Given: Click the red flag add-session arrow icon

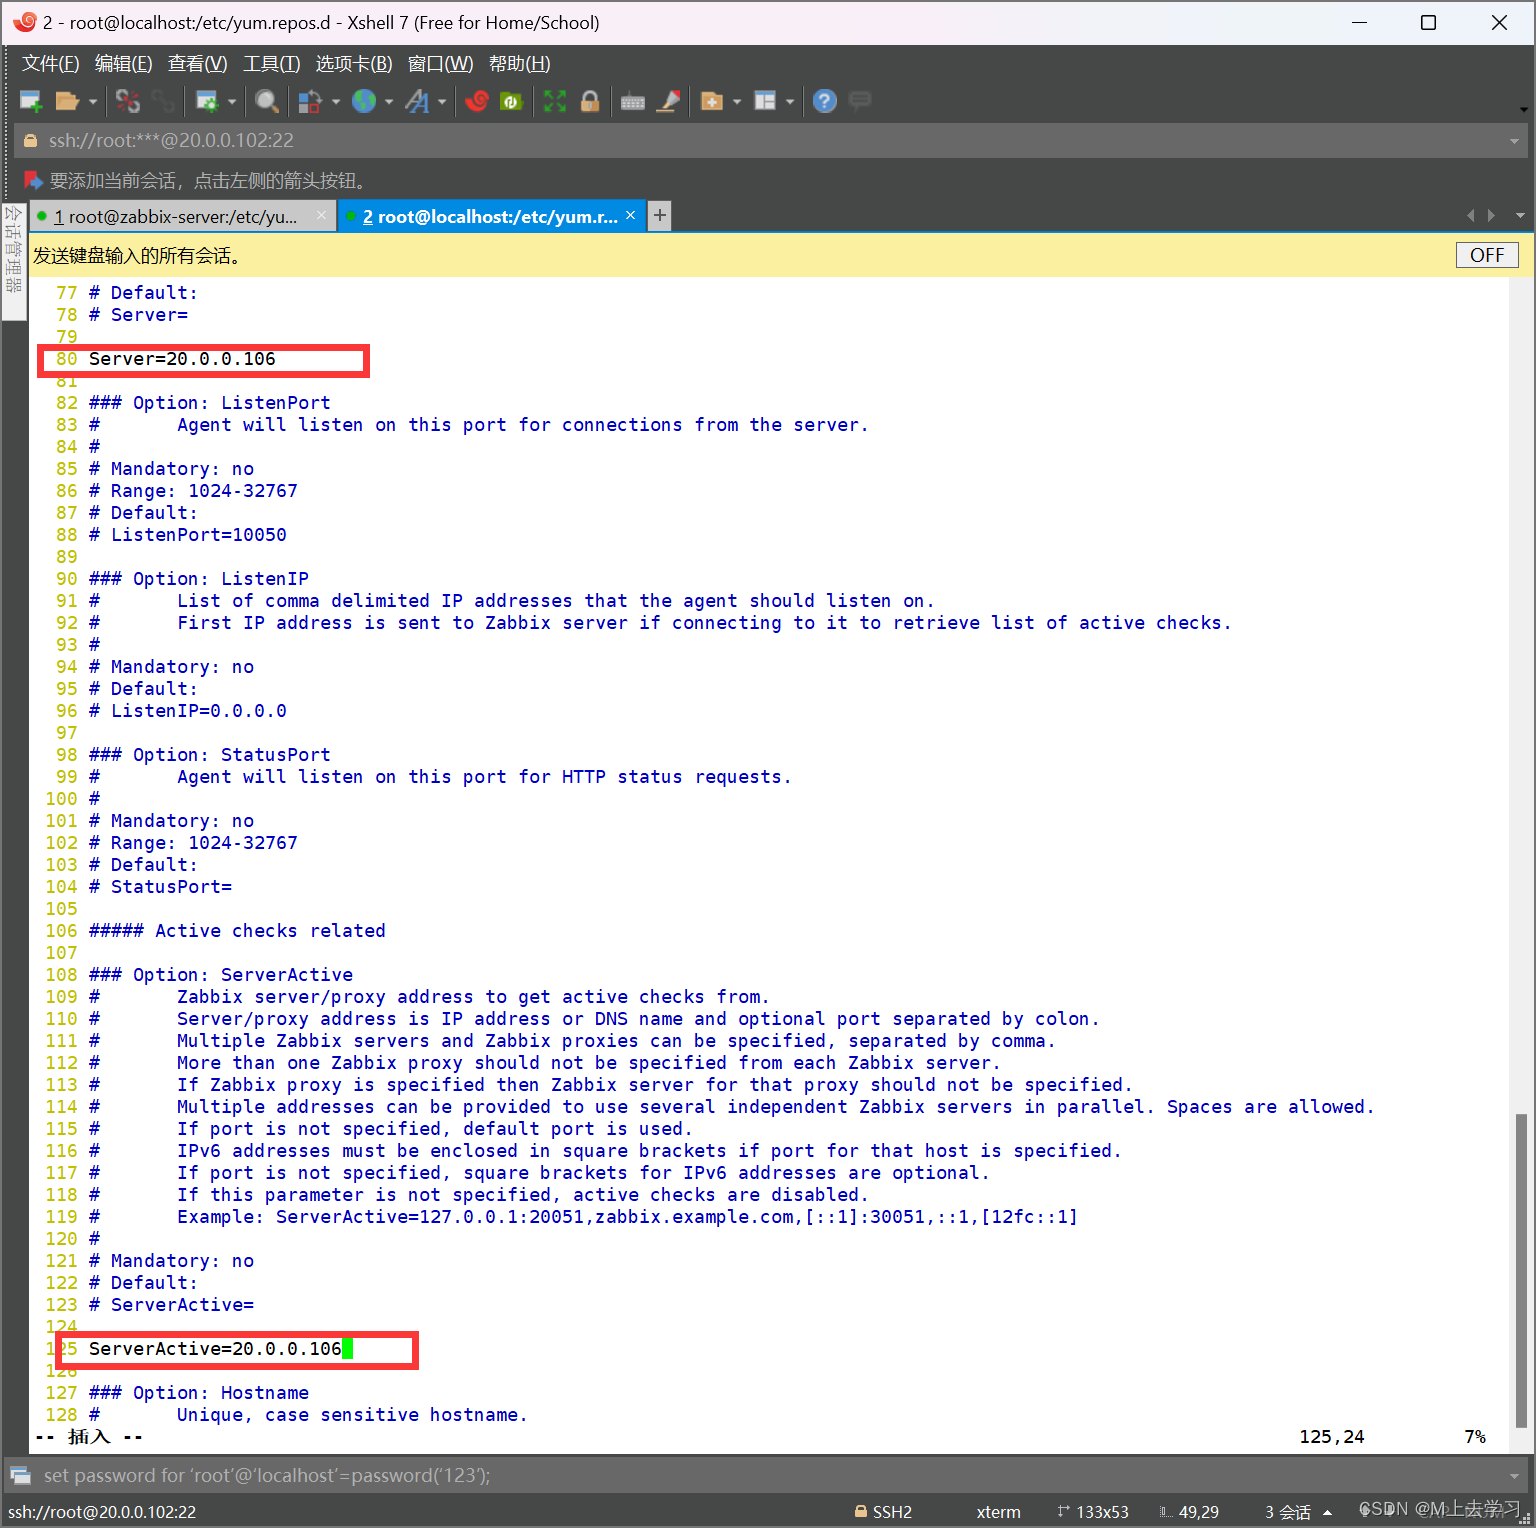Looking at the screenshot, I should coord(33,180).
